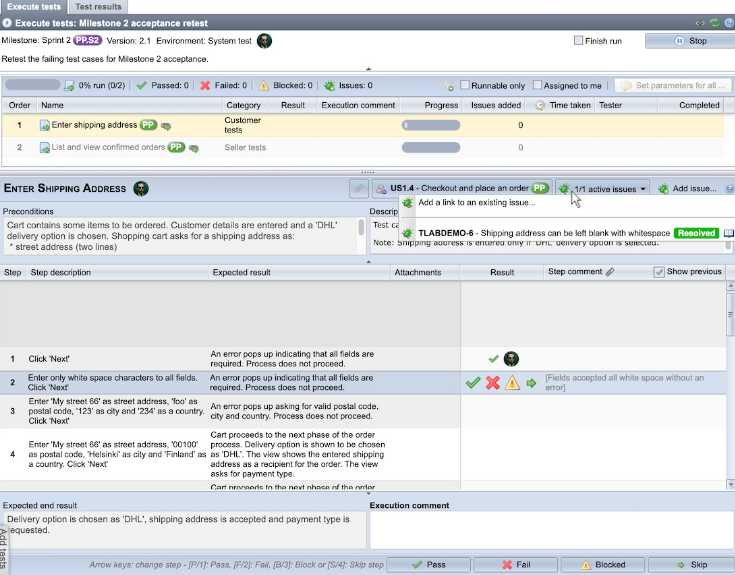The width and height of the screenshot is (735, 575).
Task: Collapse the run details with the up arrow
Action: tap(368, 69)
